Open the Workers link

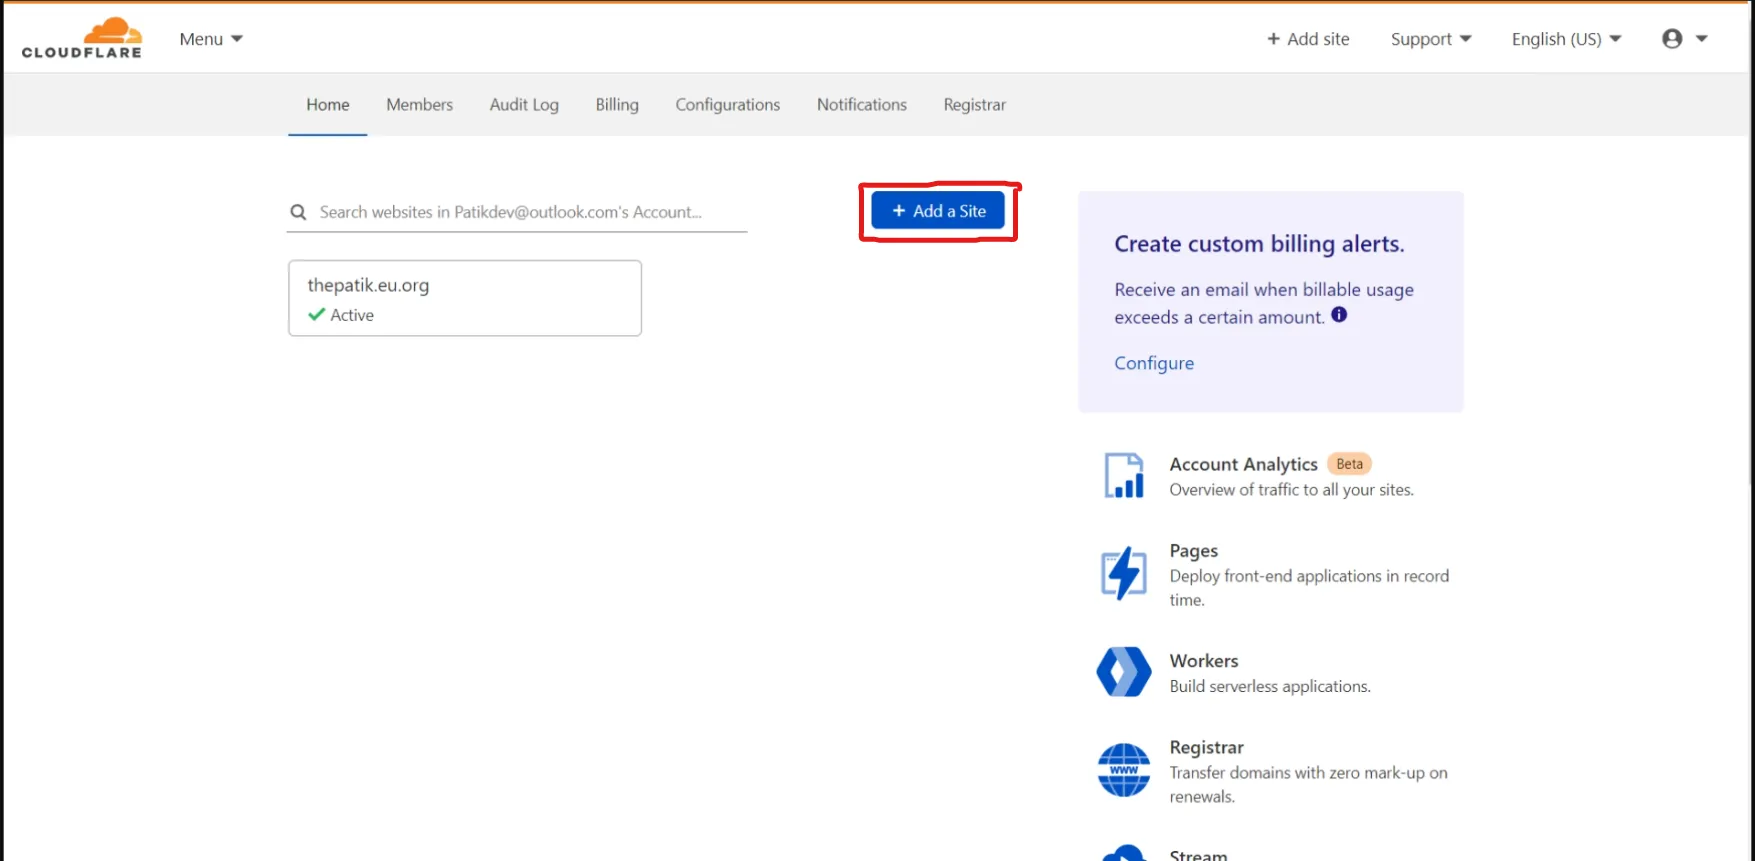pos(1204,661)
